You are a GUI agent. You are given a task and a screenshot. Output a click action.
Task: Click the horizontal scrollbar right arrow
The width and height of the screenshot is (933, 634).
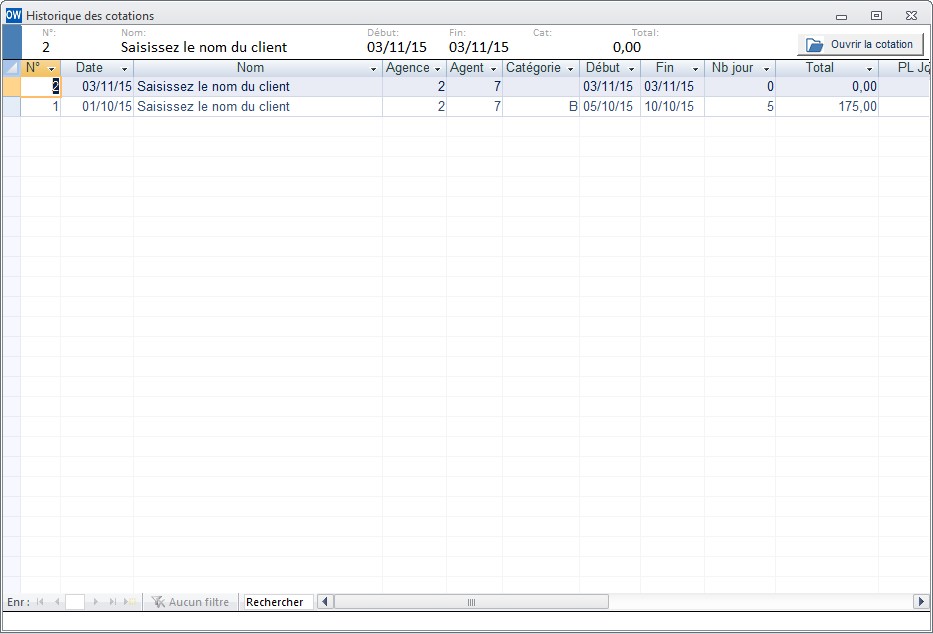click(921, 602)
